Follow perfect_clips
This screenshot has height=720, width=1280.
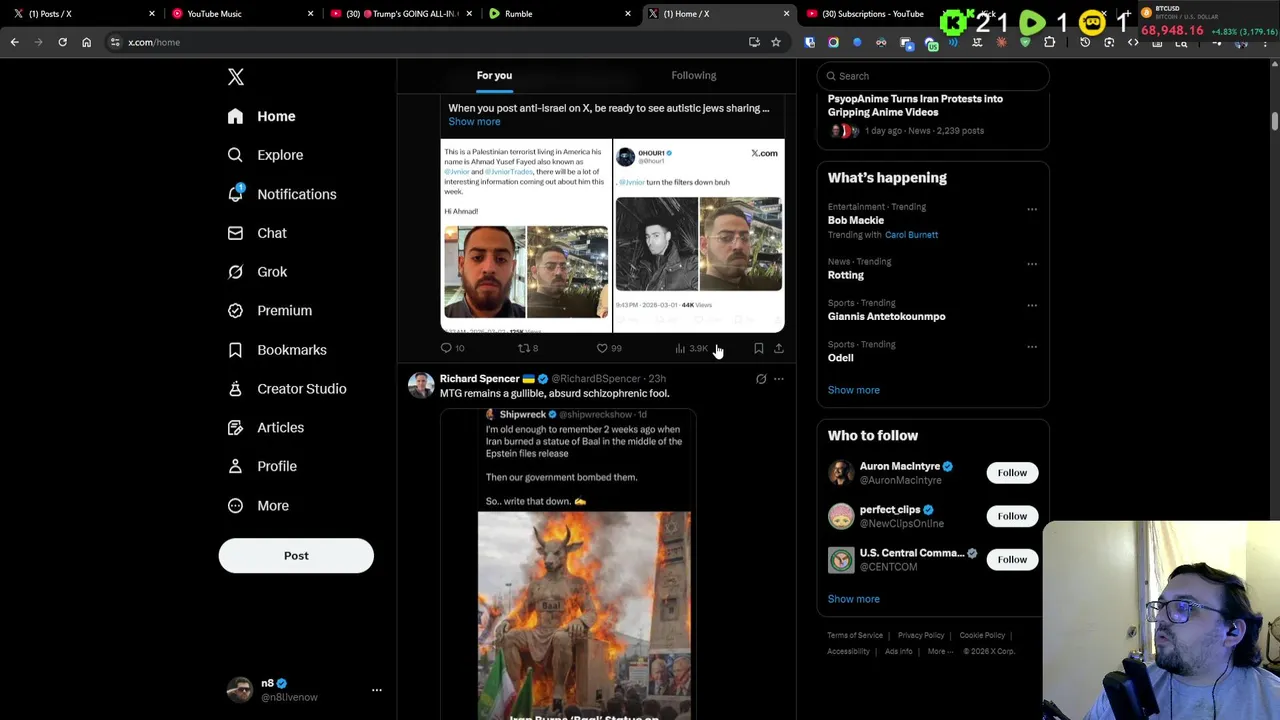click(x=1012, y=516)
